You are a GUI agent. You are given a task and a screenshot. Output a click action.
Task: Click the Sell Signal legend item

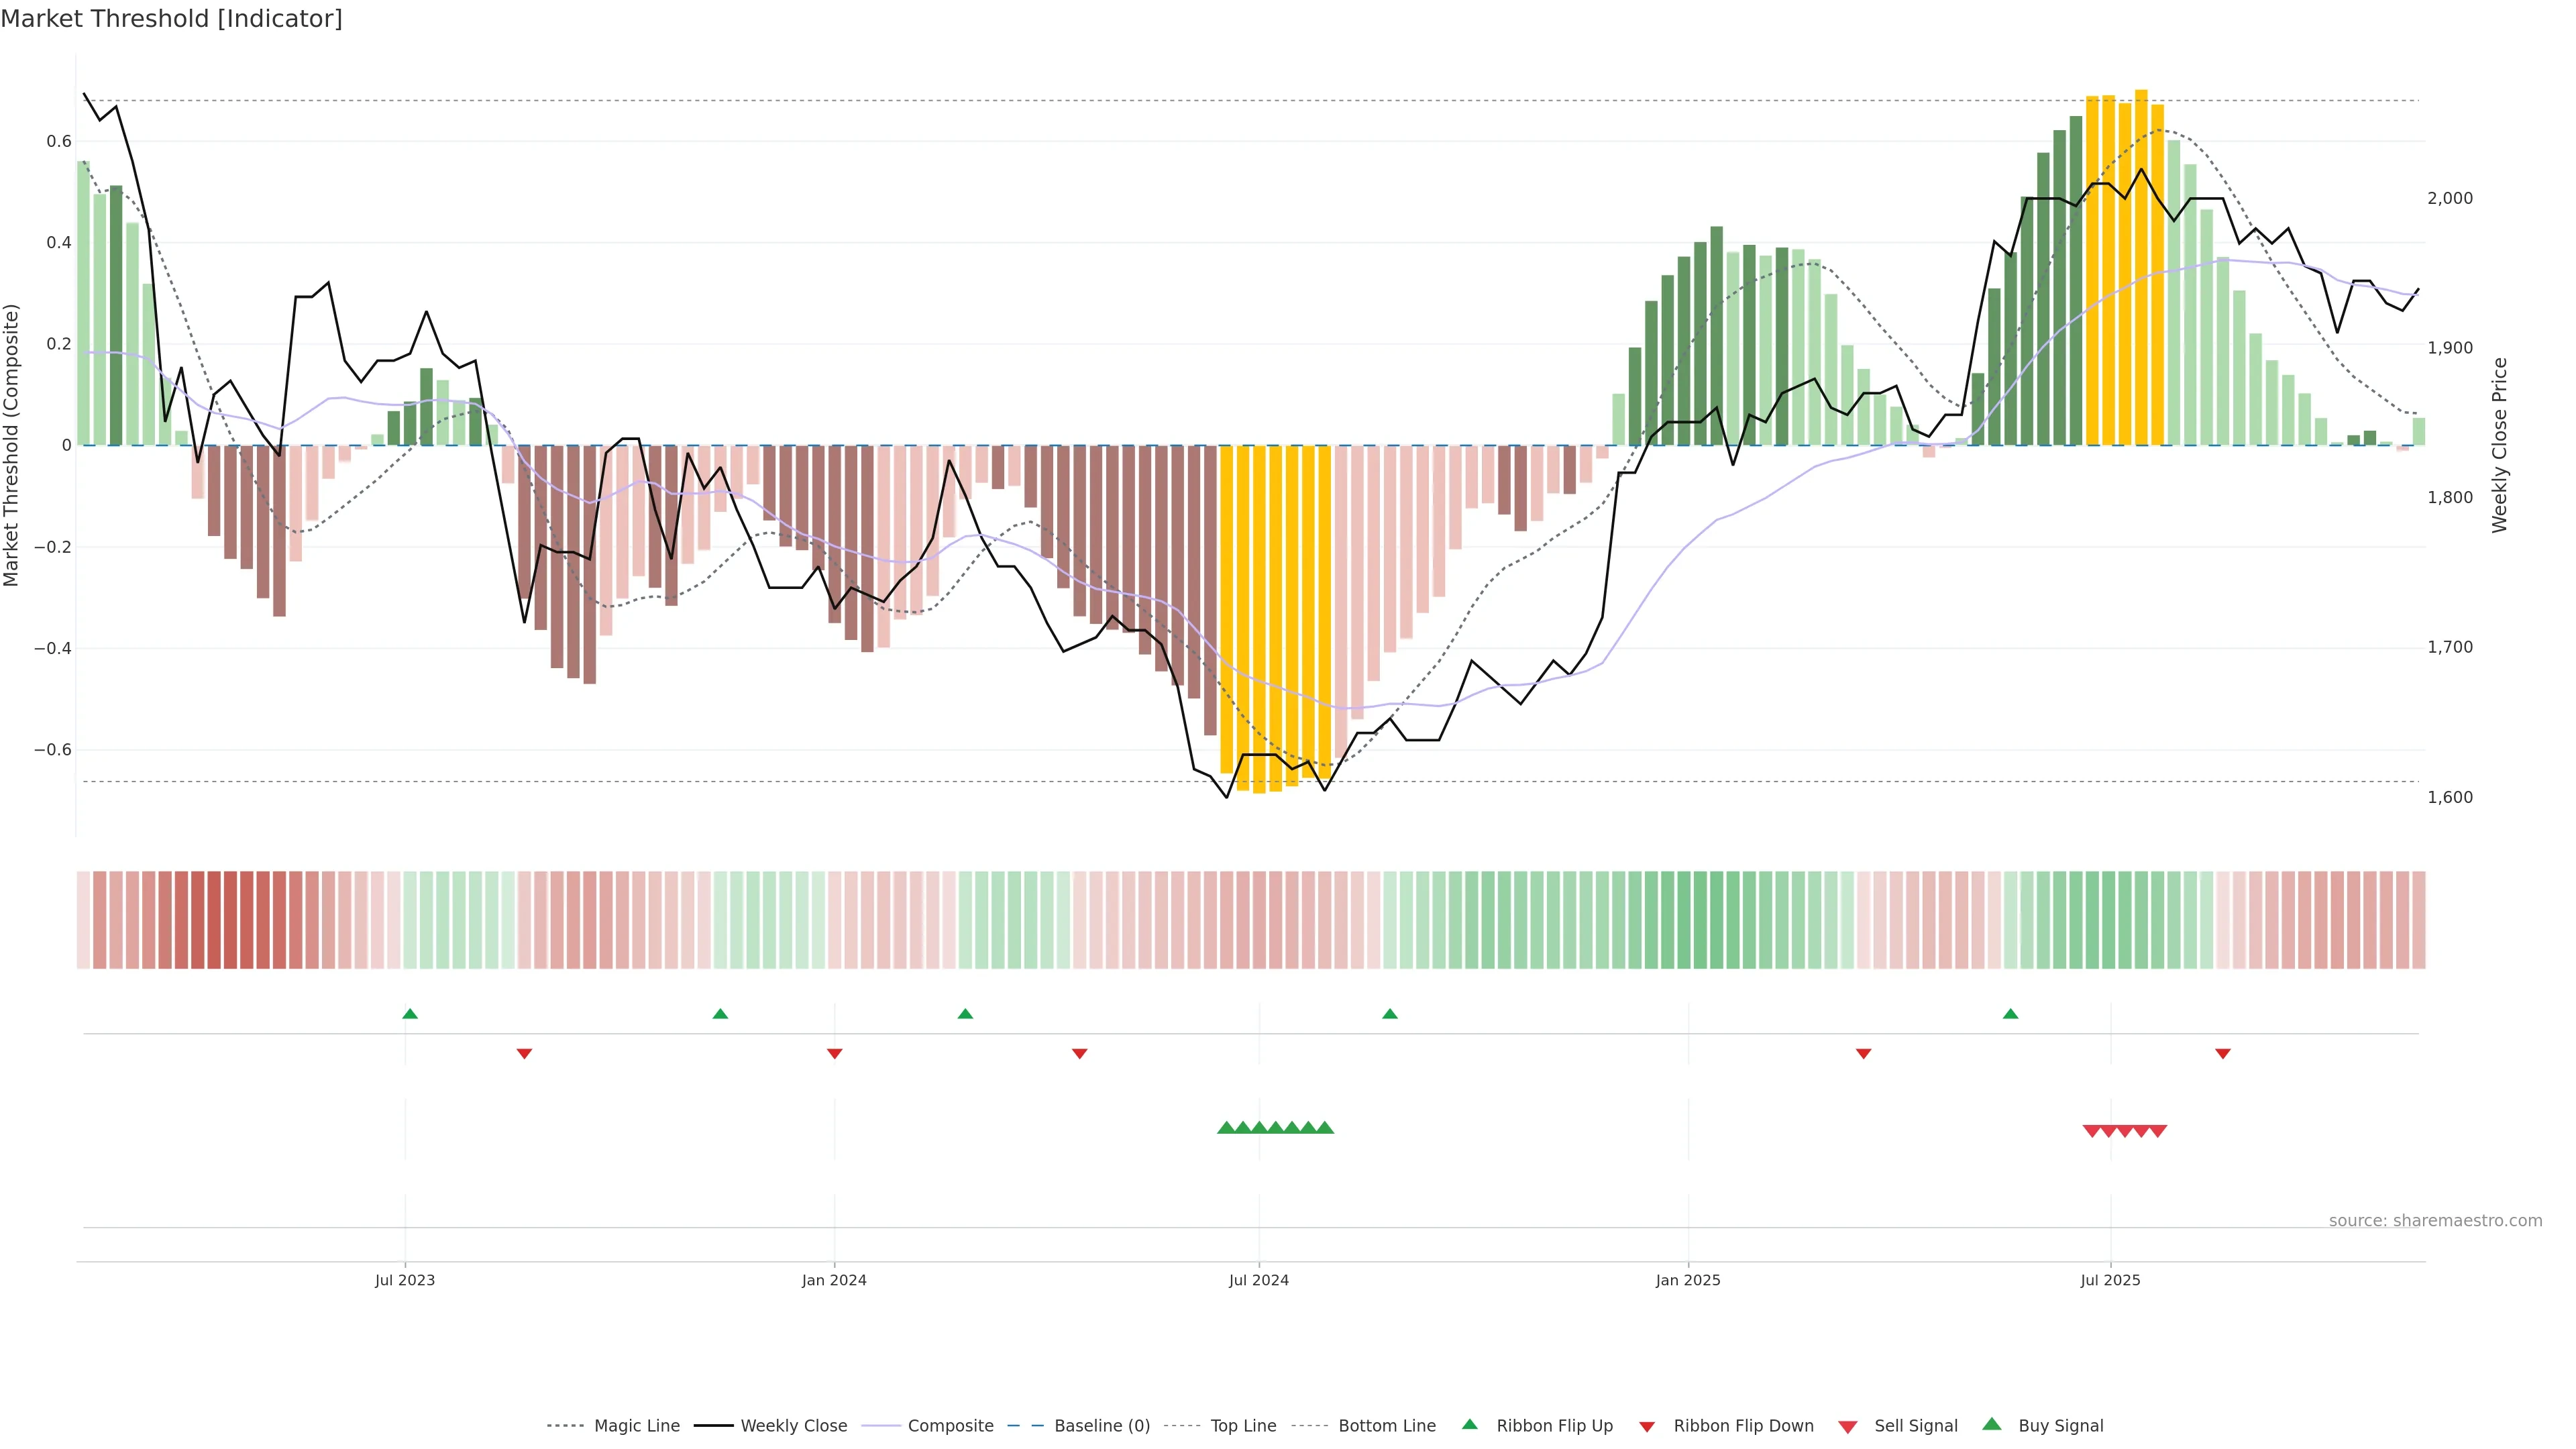1915,1425
